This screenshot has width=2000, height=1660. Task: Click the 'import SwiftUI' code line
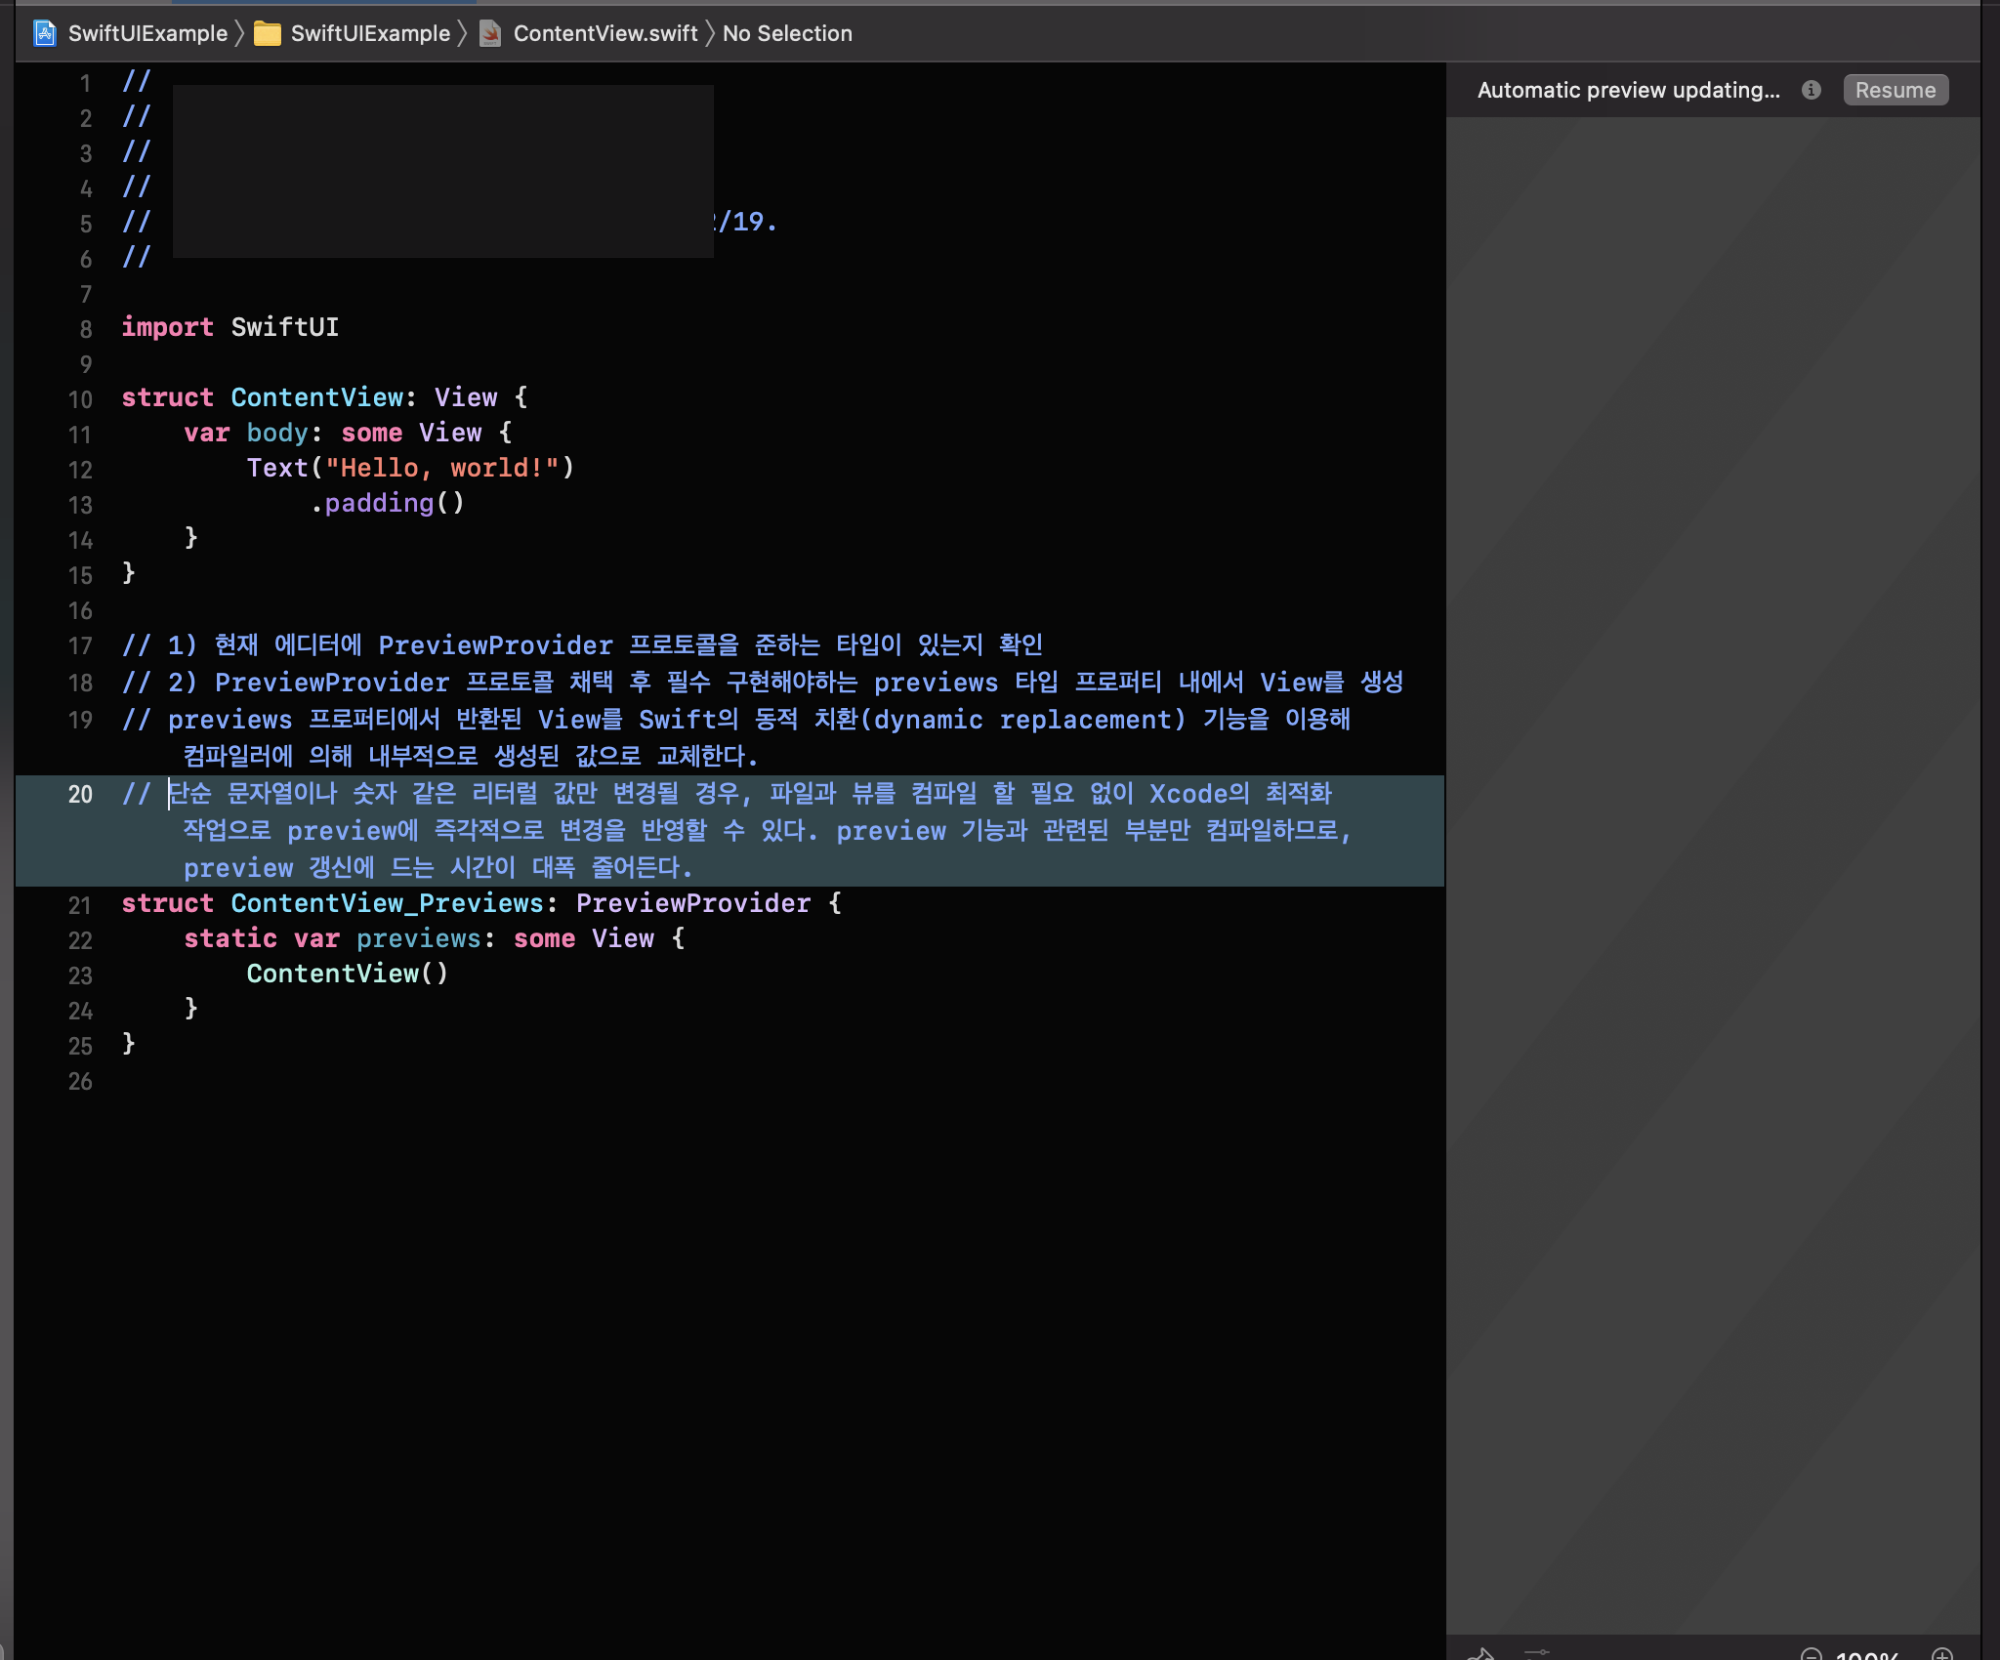[x=230, y=327]
